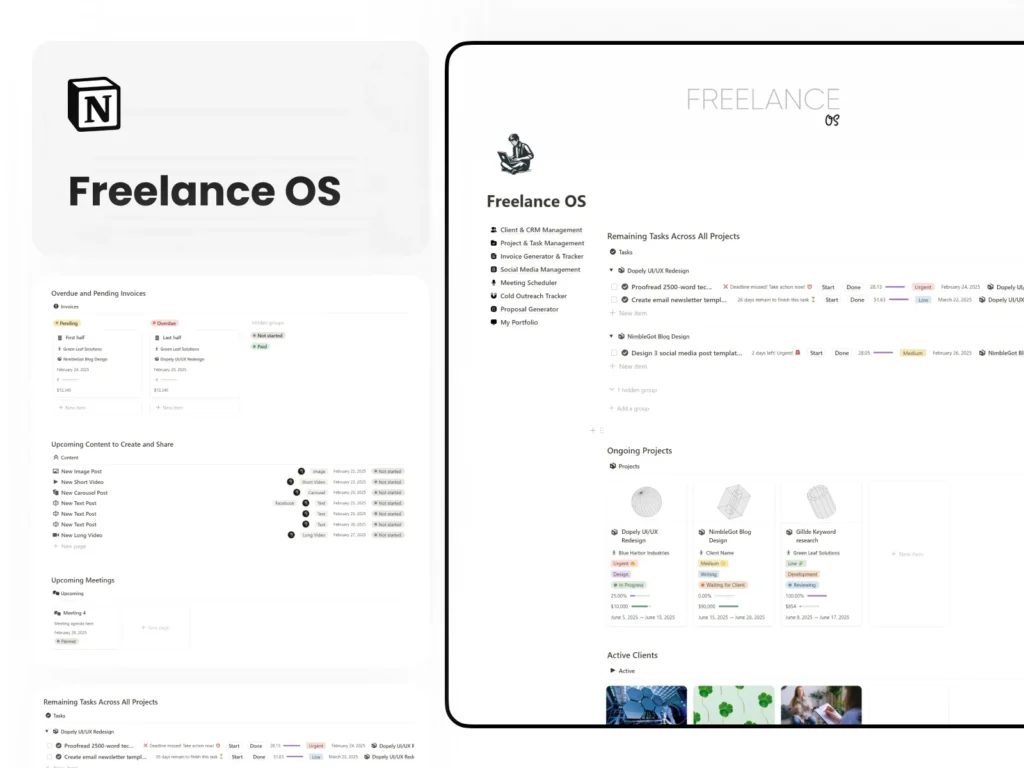Click Social Media Management icon
The image size is (1024, 768).
pyautogui.click(x=494, y=269)
